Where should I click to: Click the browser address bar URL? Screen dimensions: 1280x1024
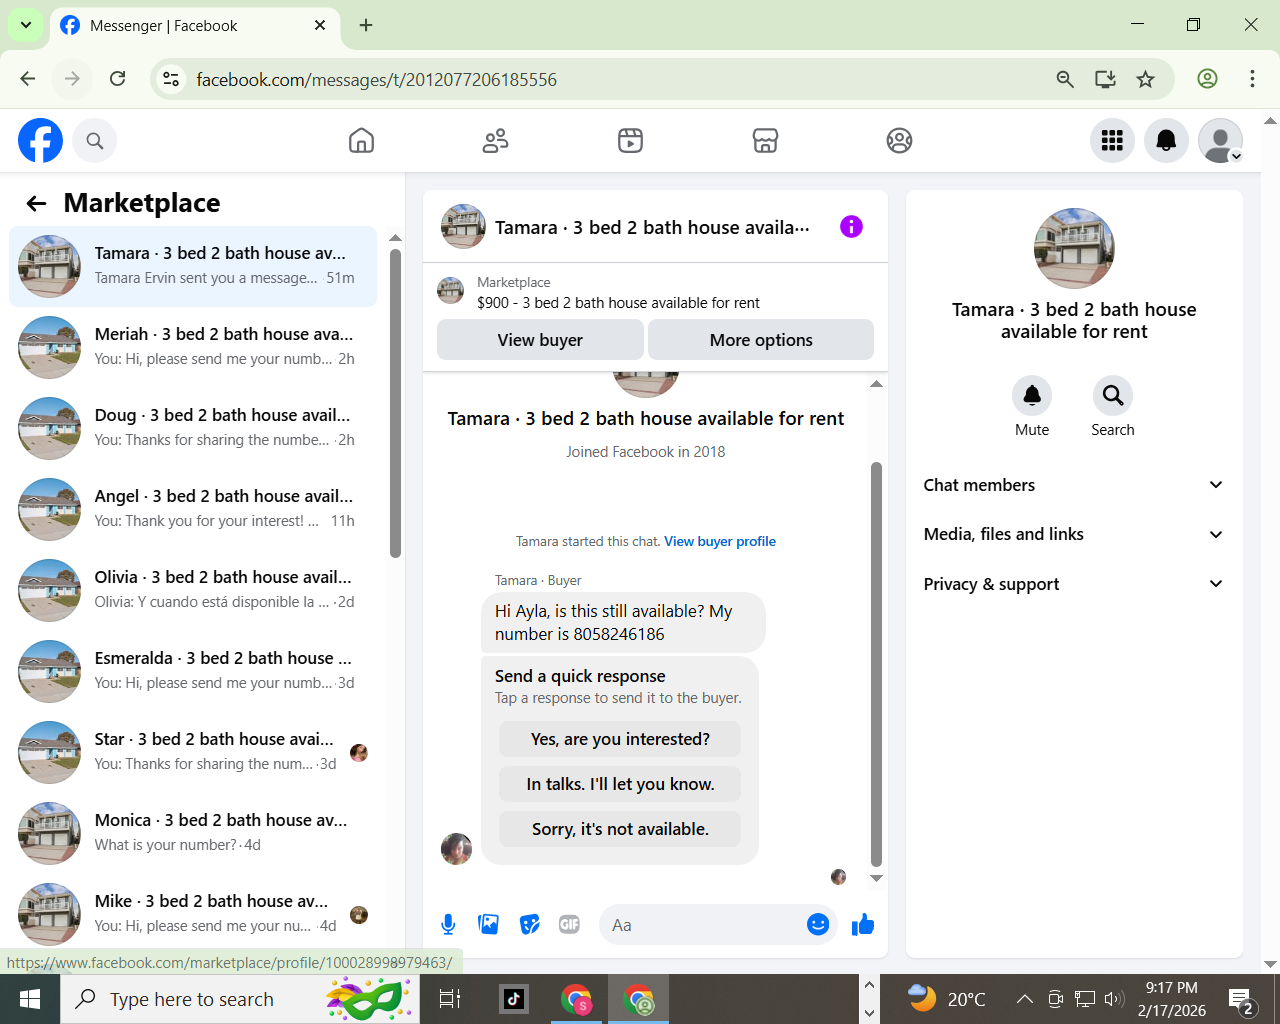pos(376,79)
